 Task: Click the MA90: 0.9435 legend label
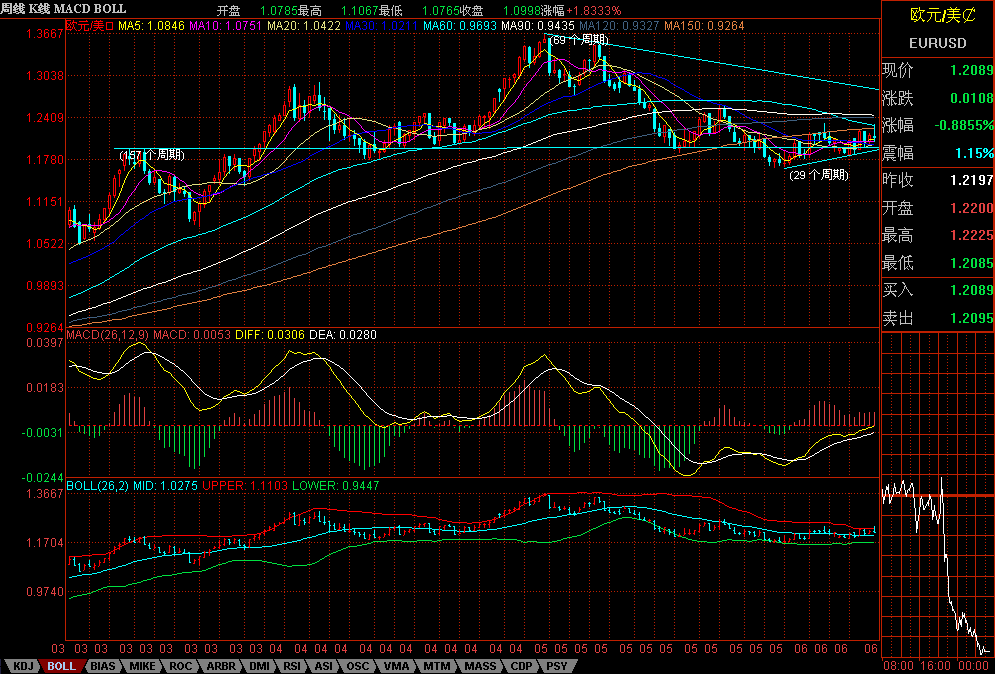[x=537, y=26]
